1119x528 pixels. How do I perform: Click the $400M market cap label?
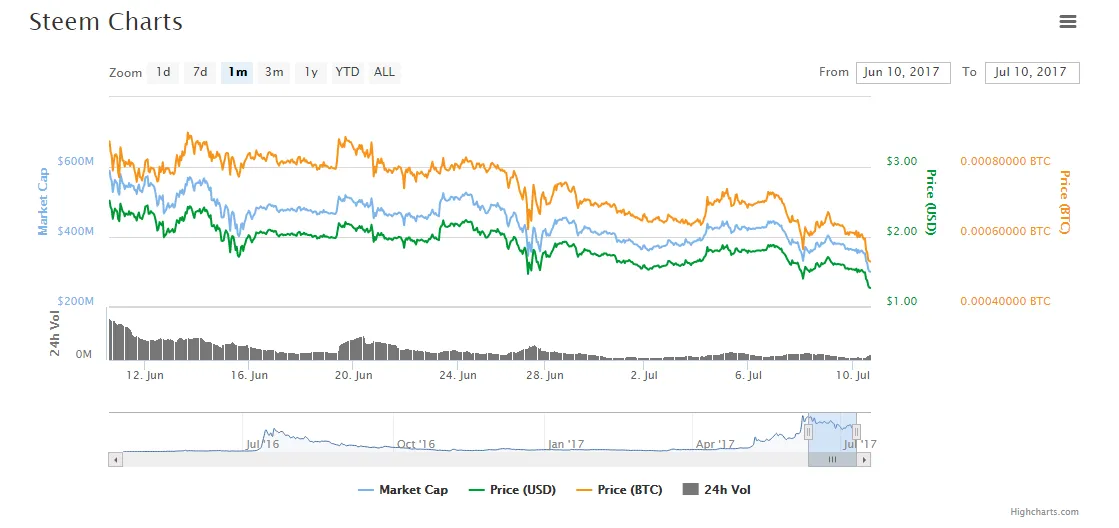(x=76, y=231)
